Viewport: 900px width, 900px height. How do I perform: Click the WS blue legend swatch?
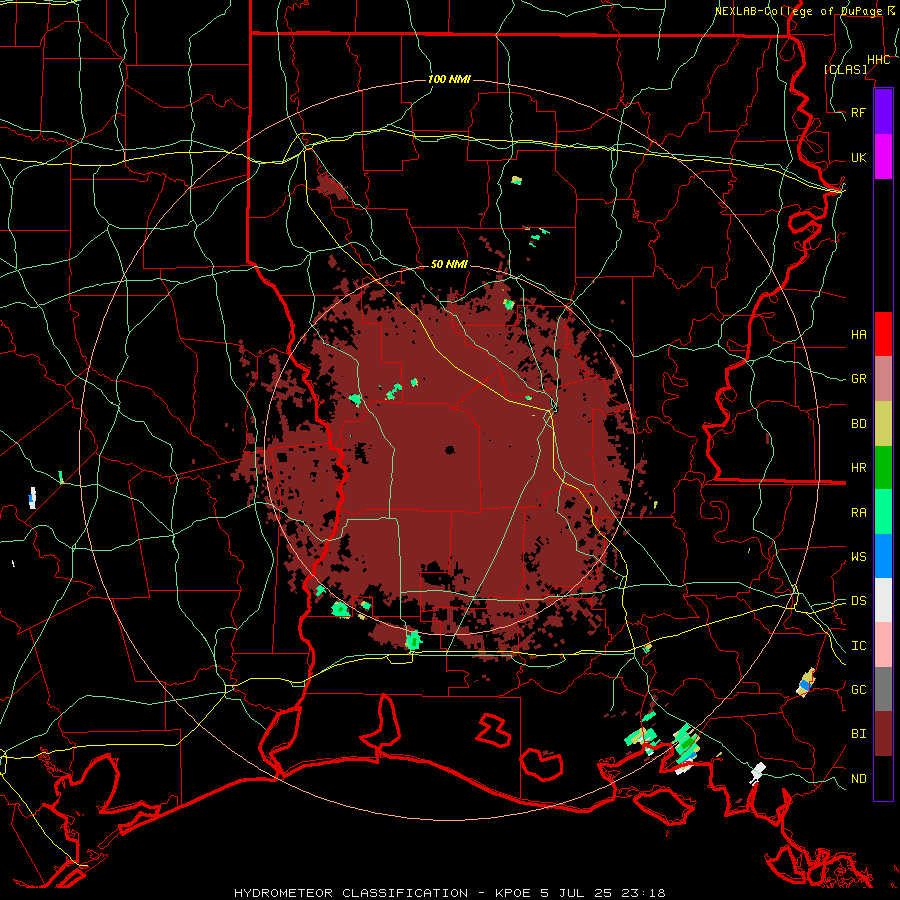click(x=883, y=556)
